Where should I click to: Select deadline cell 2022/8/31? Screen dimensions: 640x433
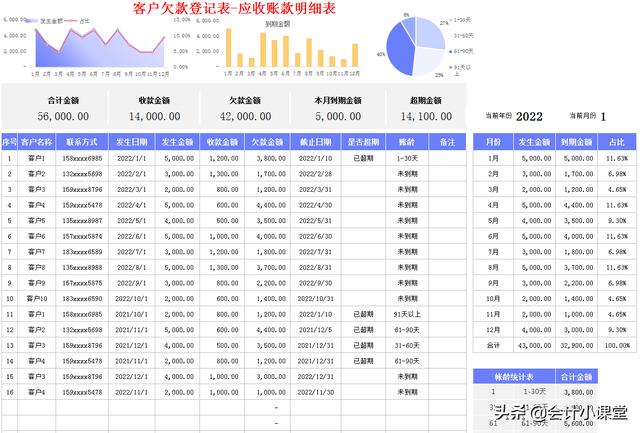click(x=316, y=267)
